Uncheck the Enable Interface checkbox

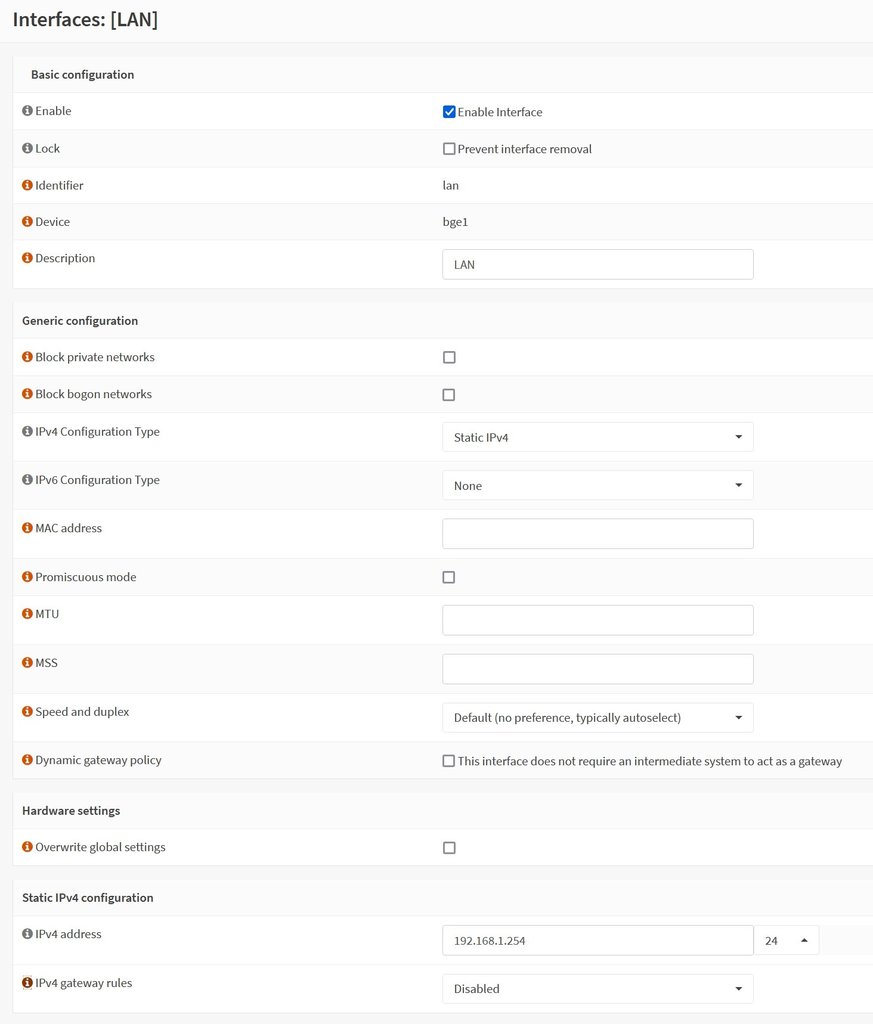(x=449, y=112)
